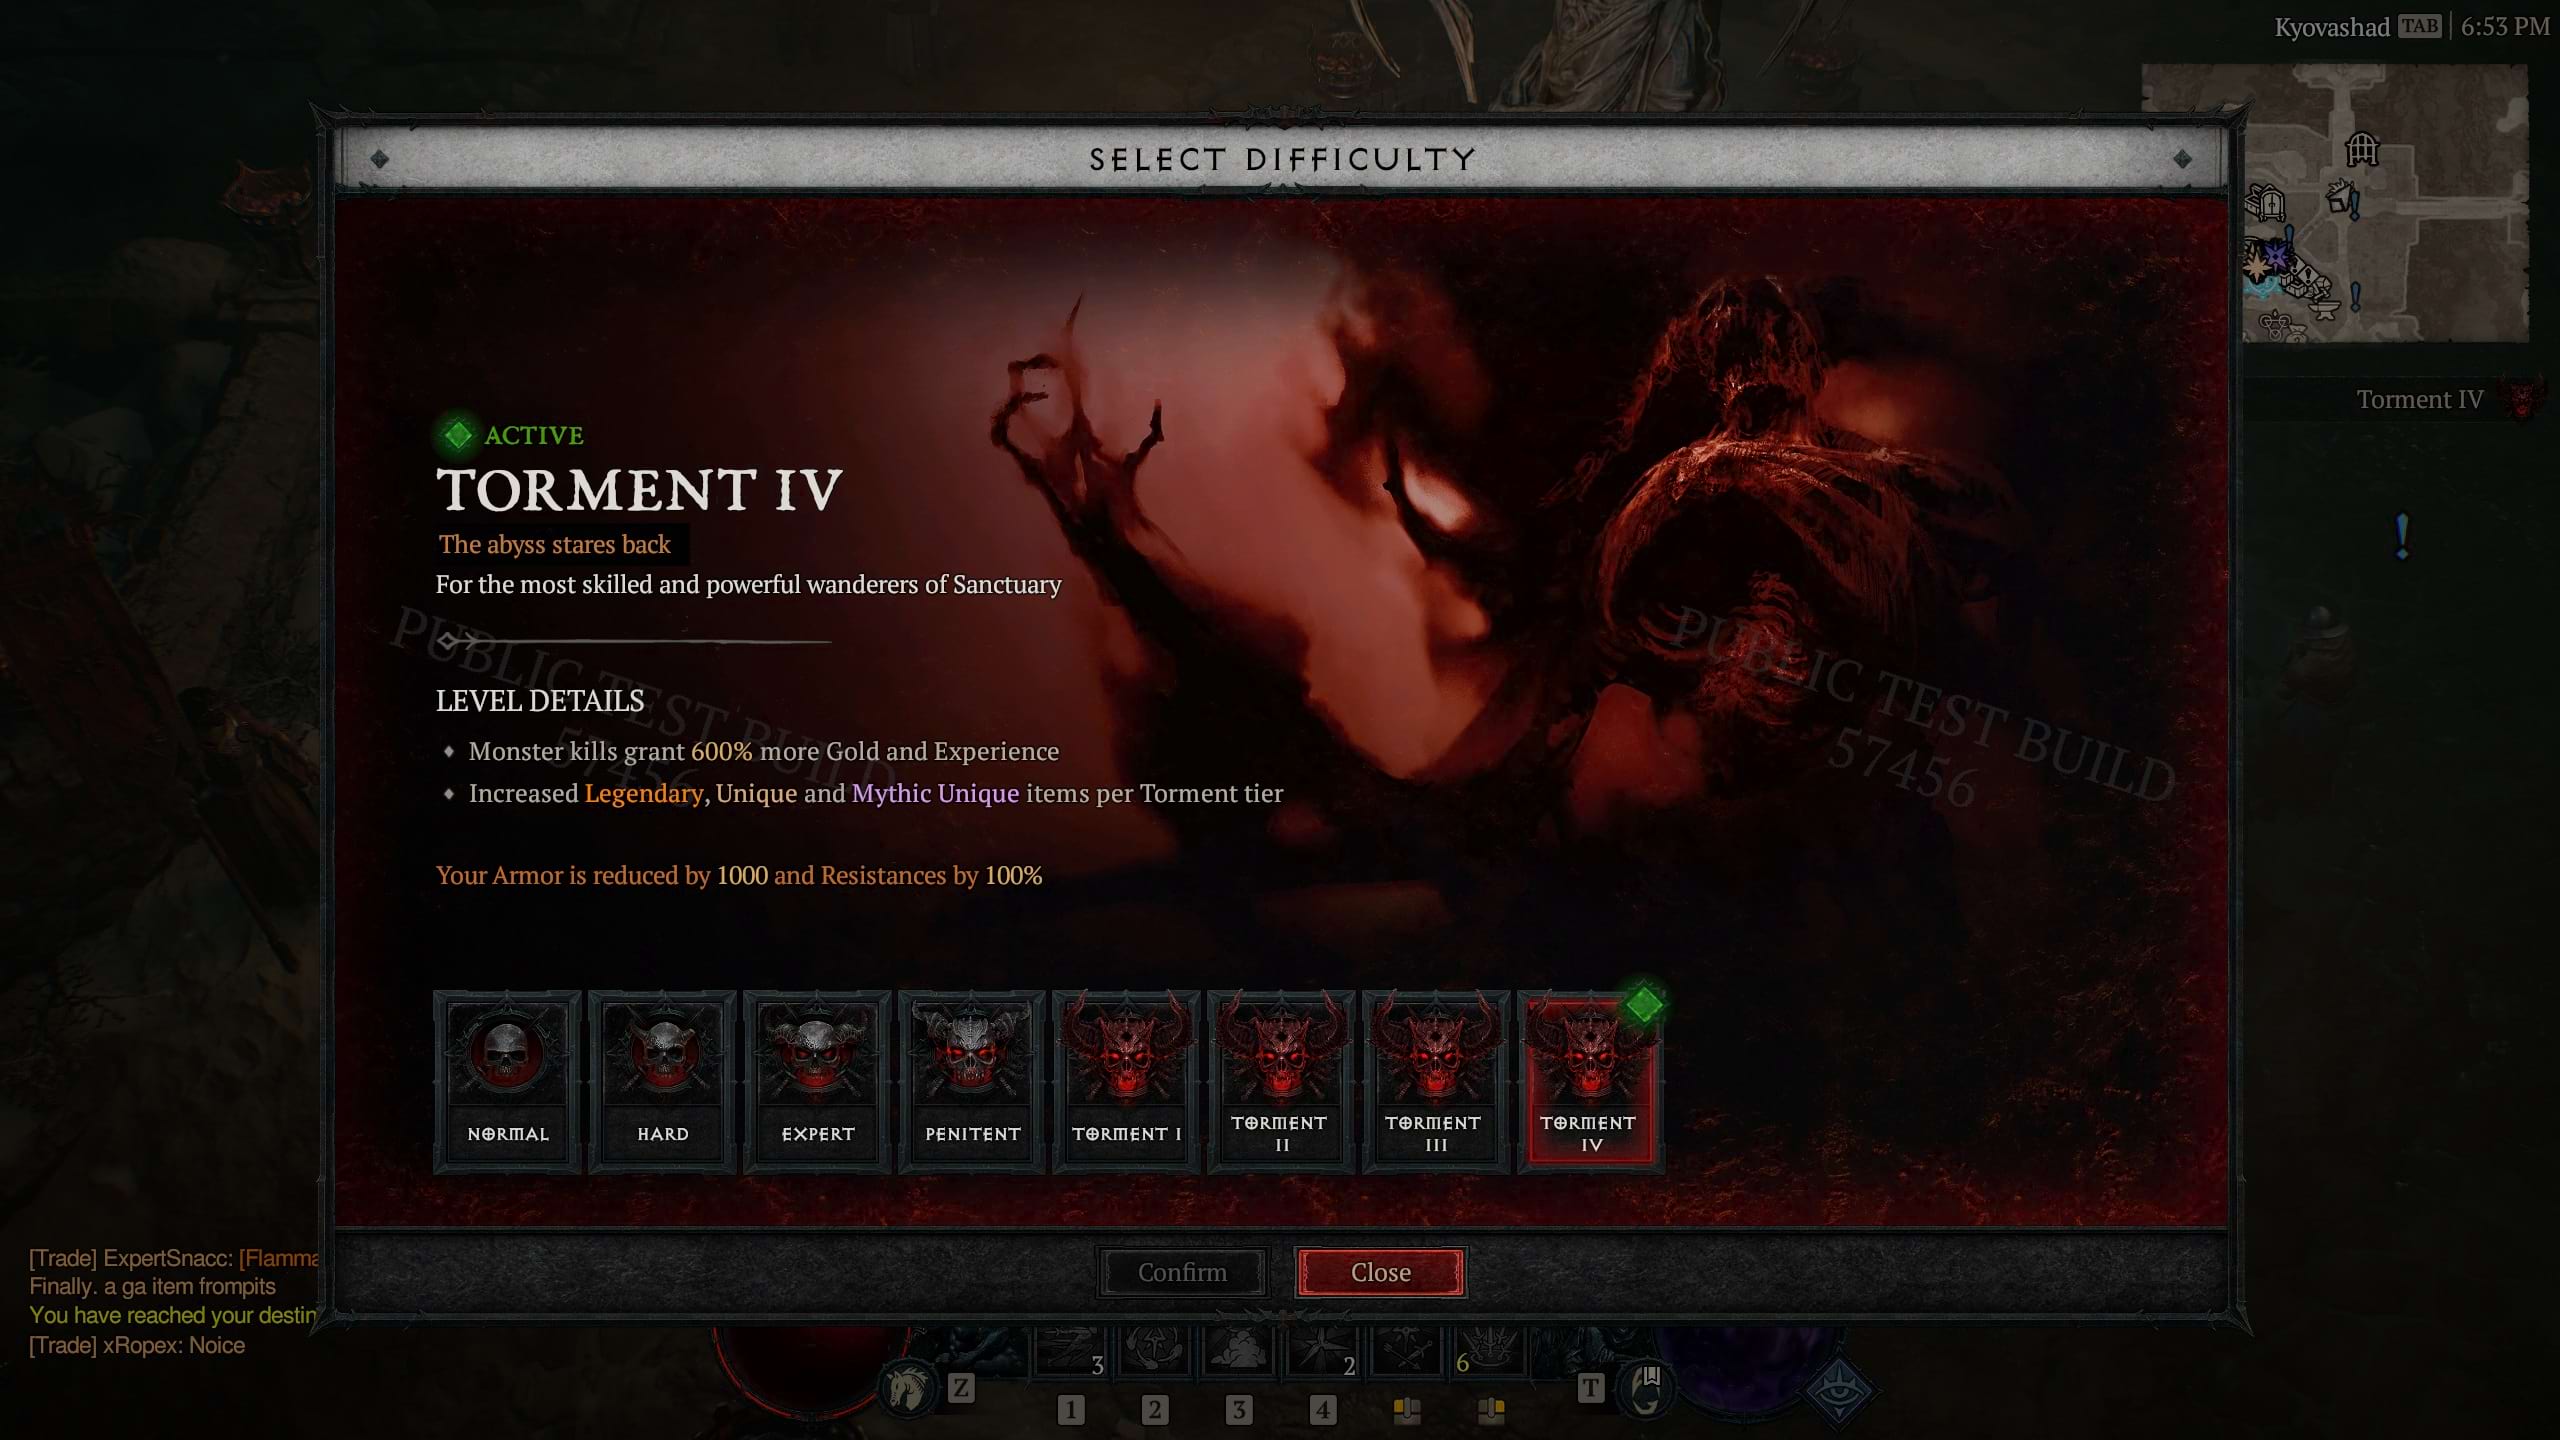Select the Torment III difficulty tile
The image size is (2560, 1440).
[x=1436, y=1081]
